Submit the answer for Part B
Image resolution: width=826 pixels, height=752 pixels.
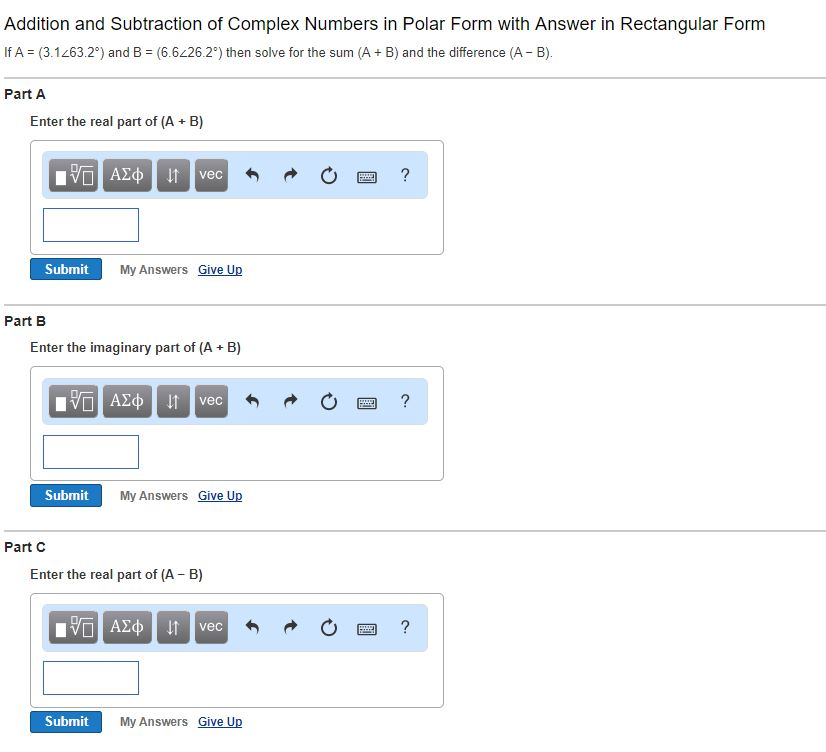(65, 495)
